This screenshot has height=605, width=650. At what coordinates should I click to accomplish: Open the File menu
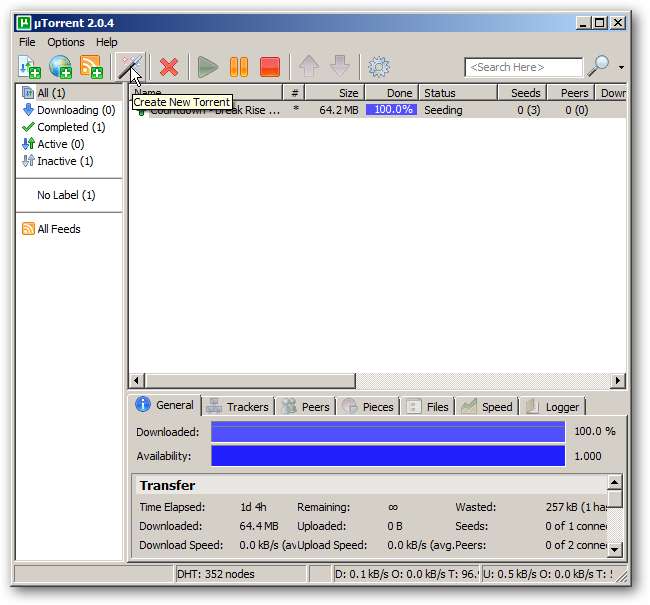pos(27,42)
